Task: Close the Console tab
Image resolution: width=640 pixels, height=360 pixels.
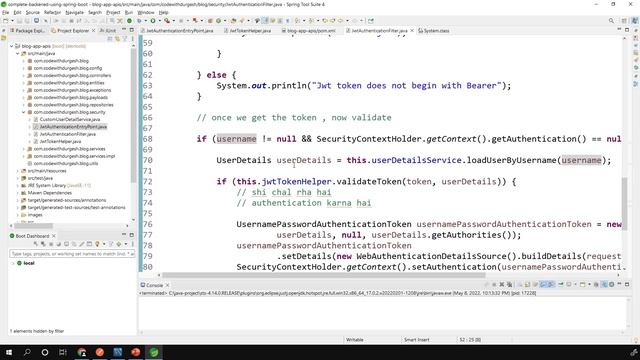Action: 167,285
